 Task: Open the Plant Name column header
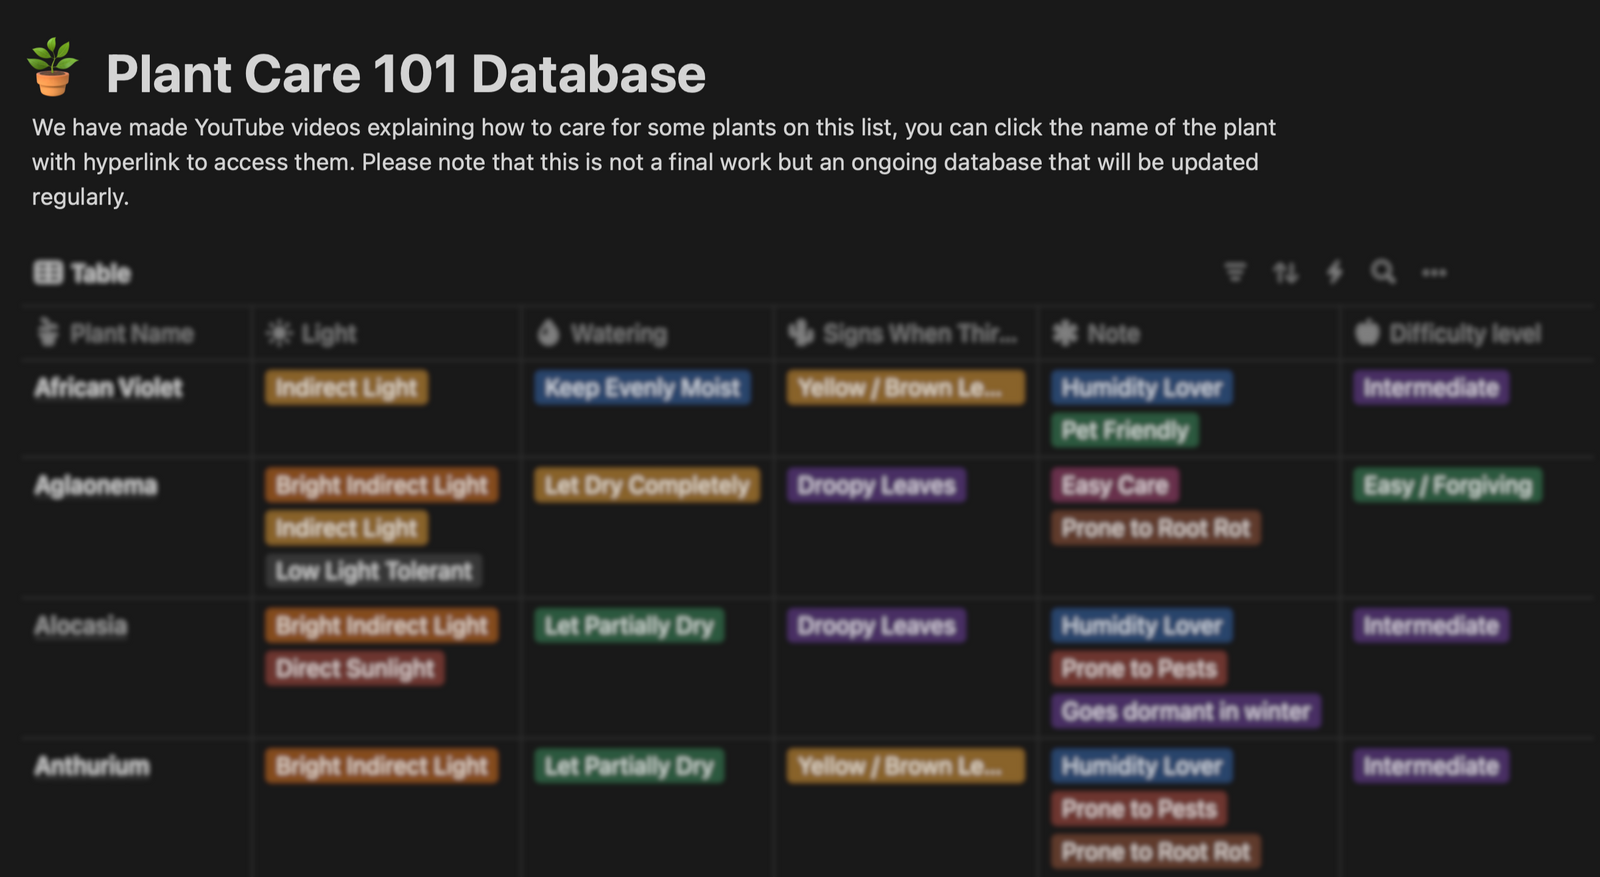click(x=130, y=334)
